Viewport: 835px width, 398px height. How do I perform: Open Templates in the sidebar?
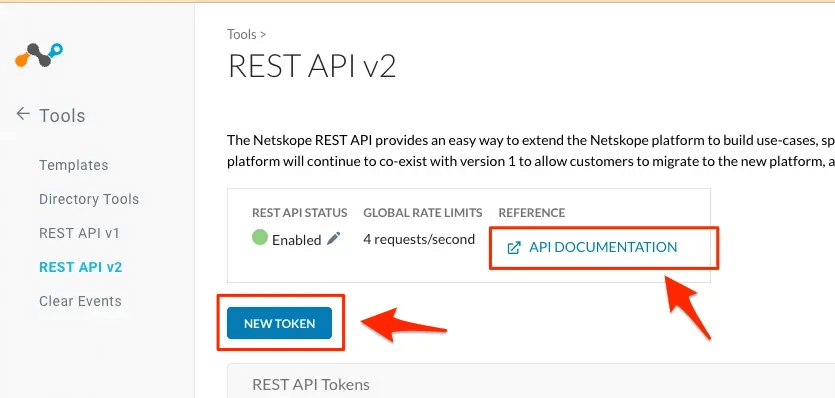coord(73,165)
